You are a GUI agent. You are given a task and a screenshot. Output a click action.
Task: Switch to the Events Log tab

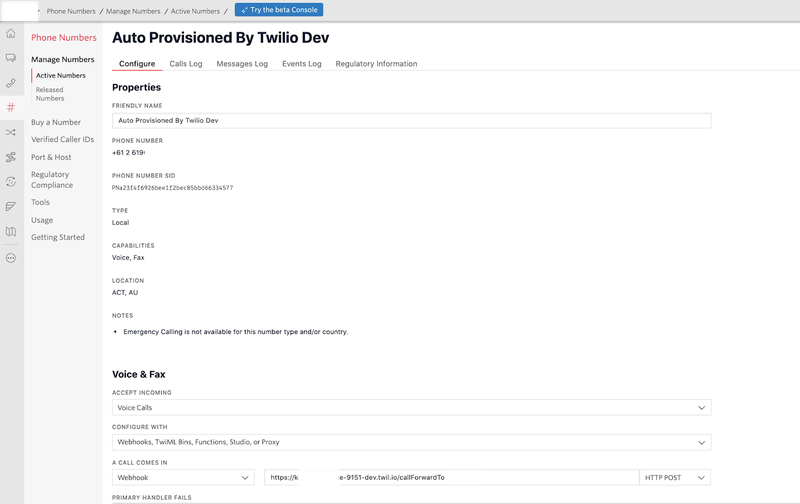tap(302, 64)
